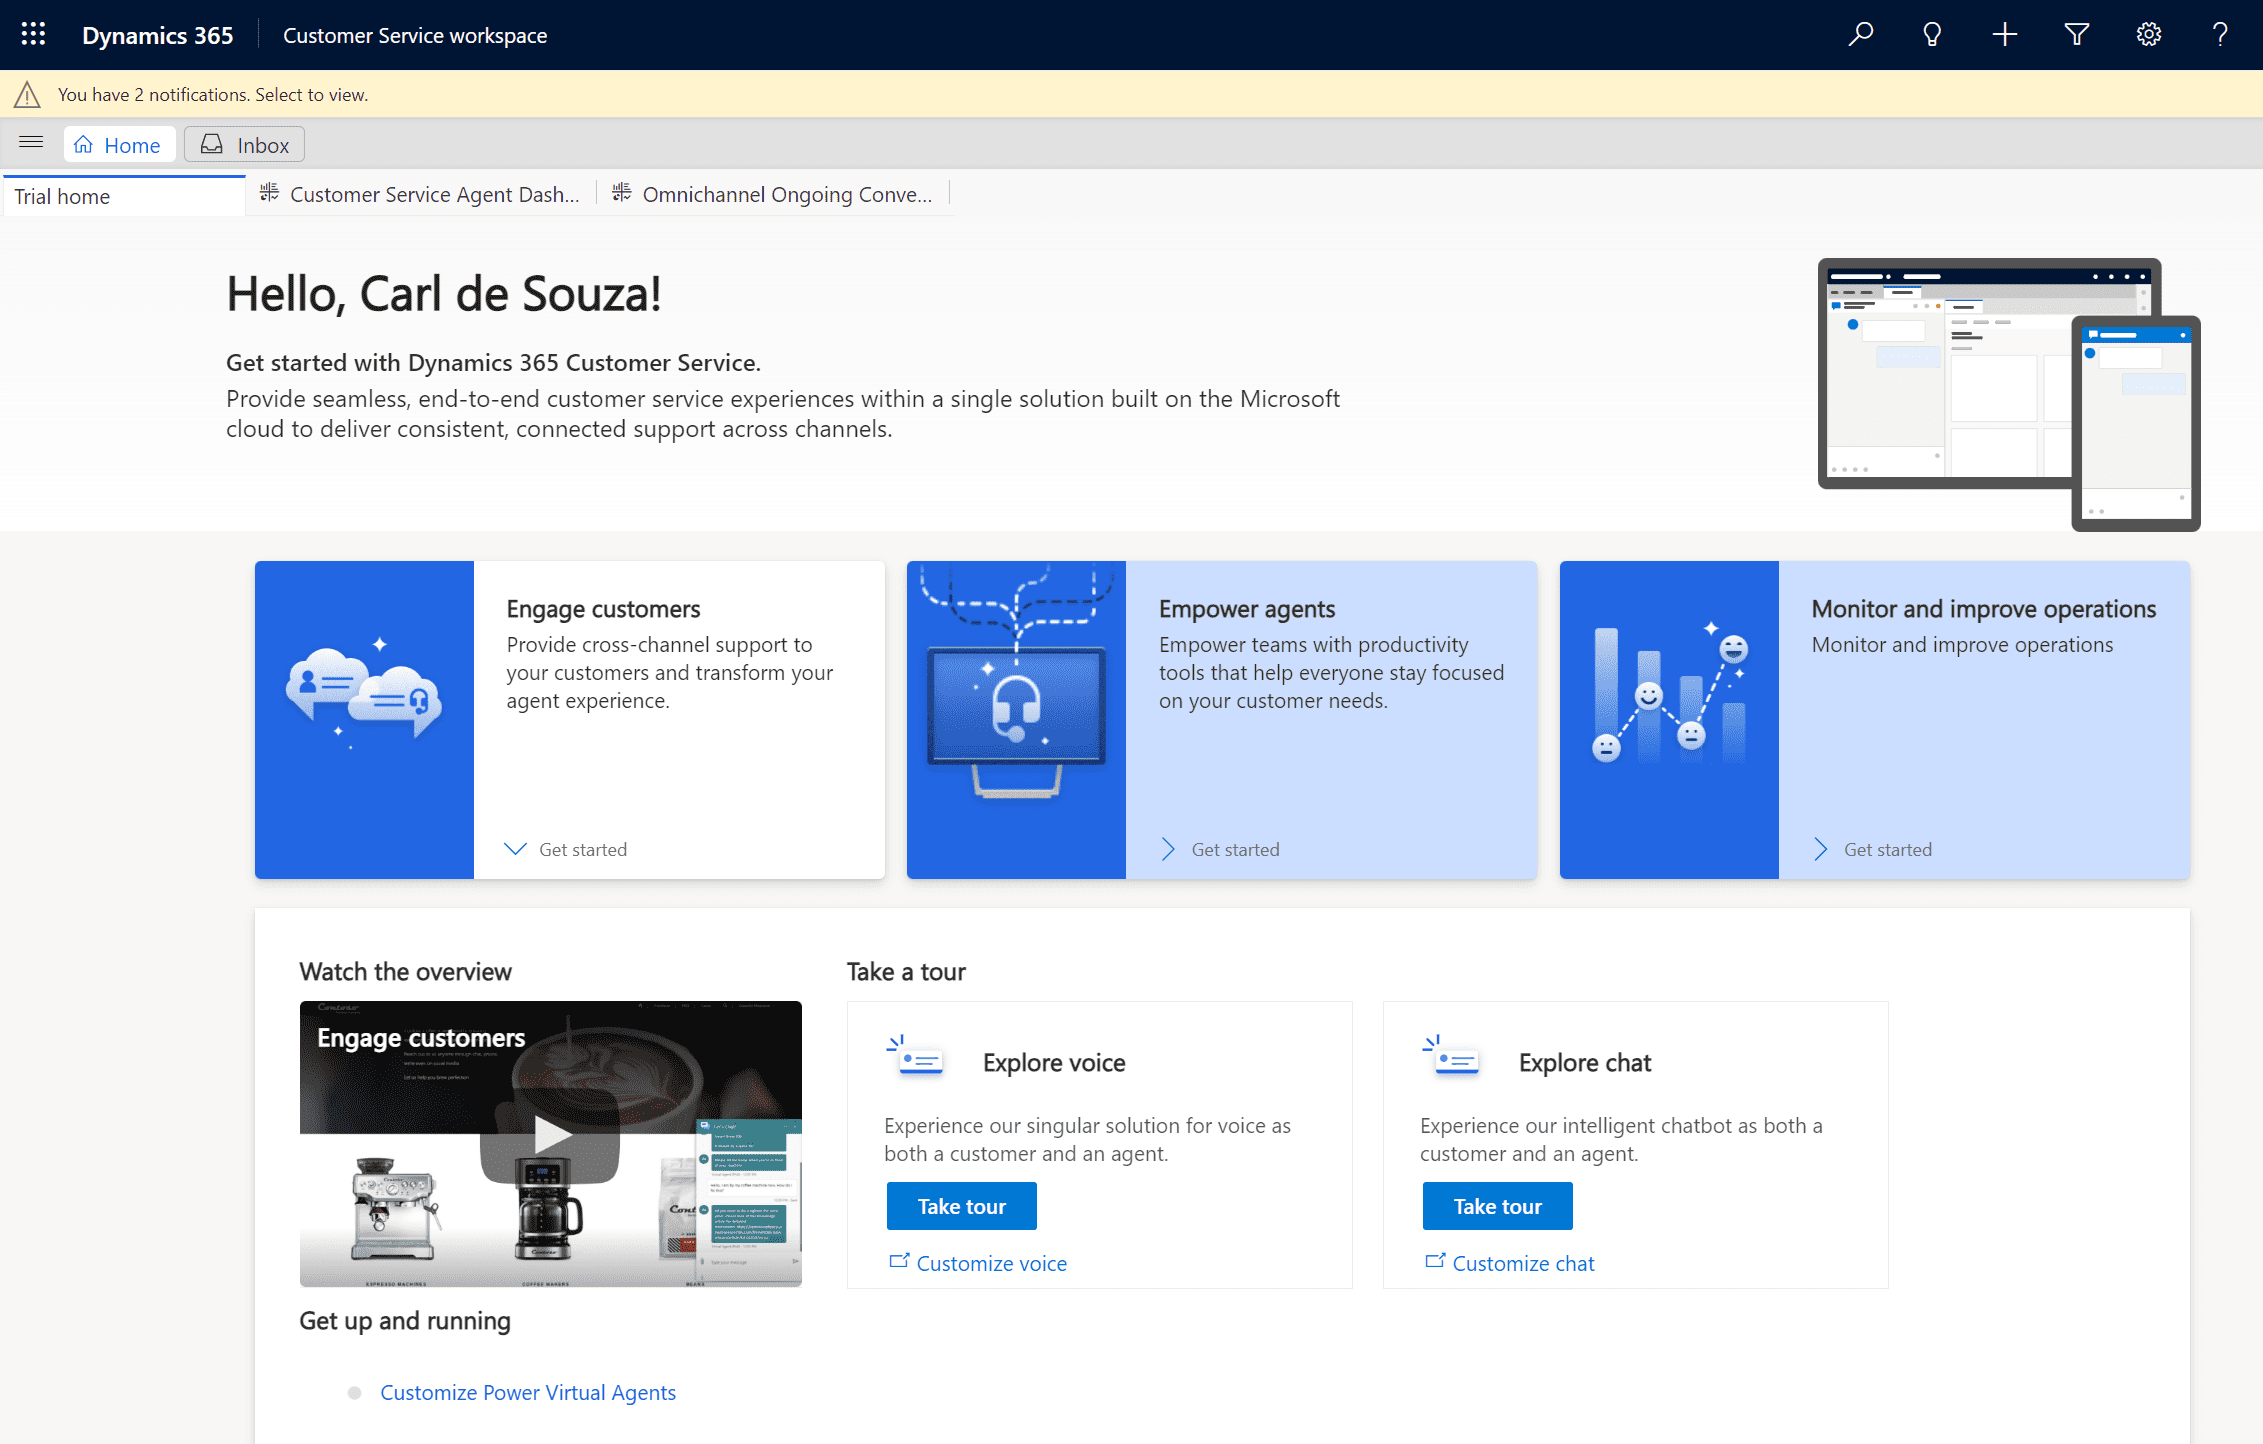Click the Explore chat heading
Image resolution: width=2263 pixels, height=1444 pixels.
[x=1585, y=1063]
